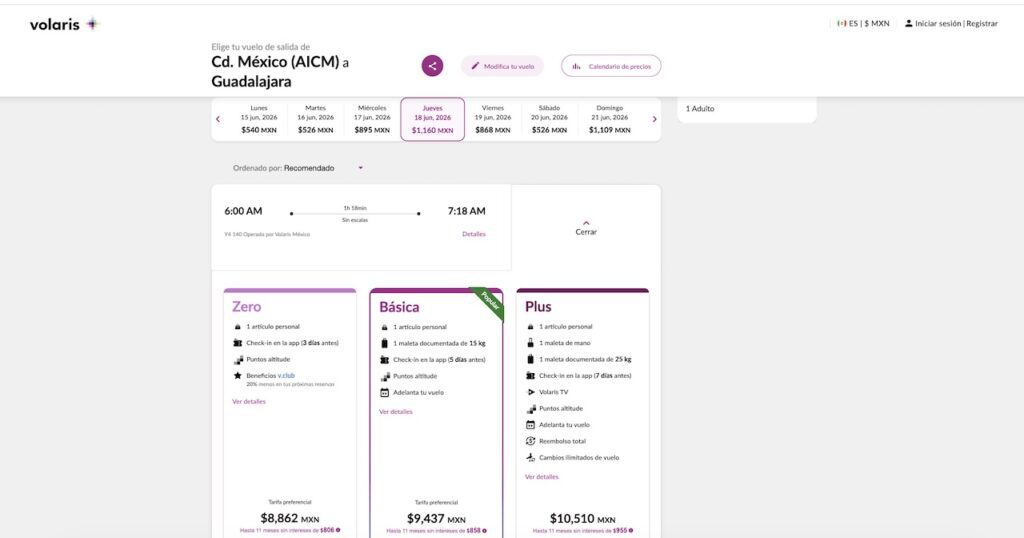Select Martes 16 jun date tab
This screenshot has width=1024, height=538.
[x=315, y=119]
